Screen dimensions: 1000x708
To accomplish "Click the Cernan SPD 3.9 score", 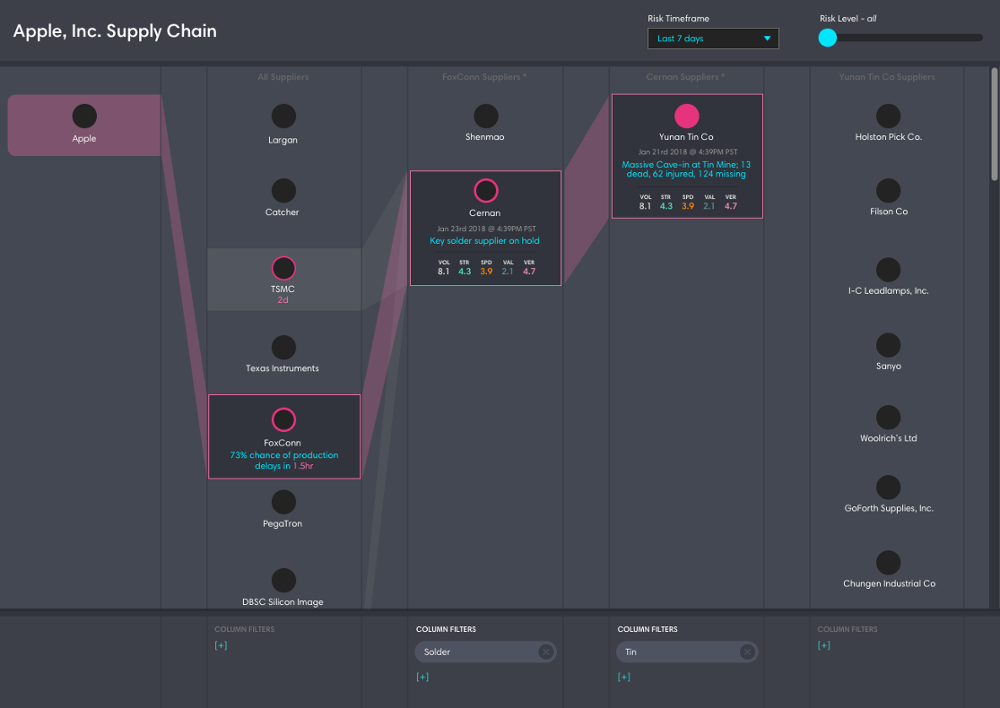I will coord(486,267).
